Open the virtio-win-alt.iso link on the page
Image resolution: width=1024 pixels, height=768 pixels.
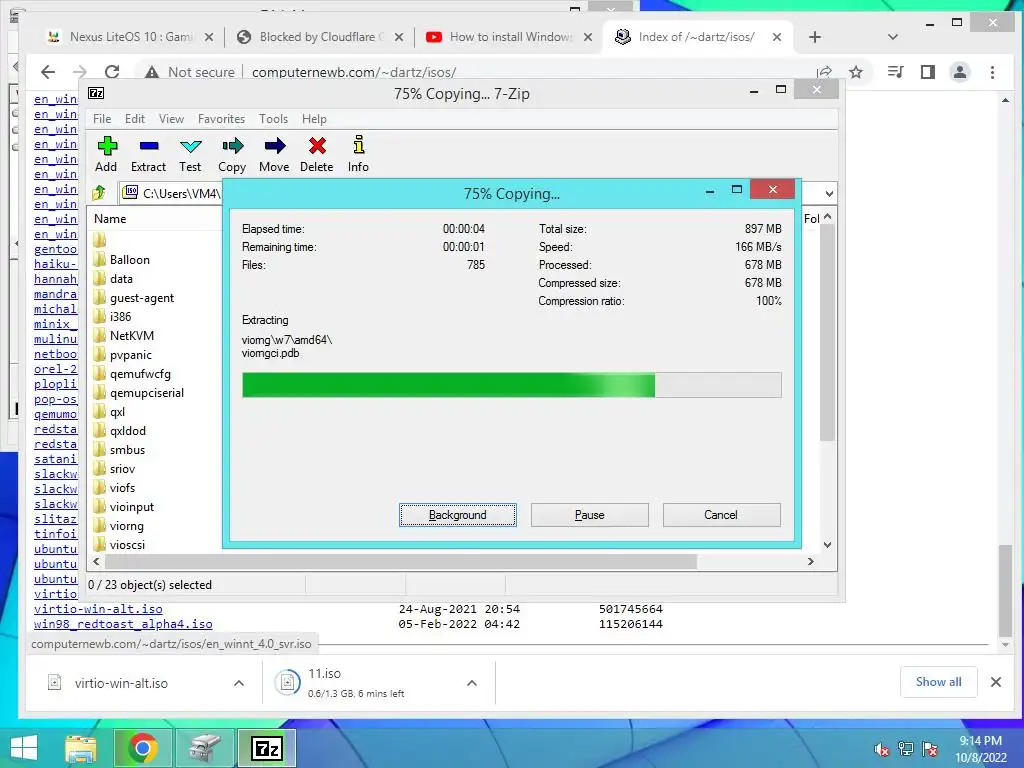pos(98,609)
